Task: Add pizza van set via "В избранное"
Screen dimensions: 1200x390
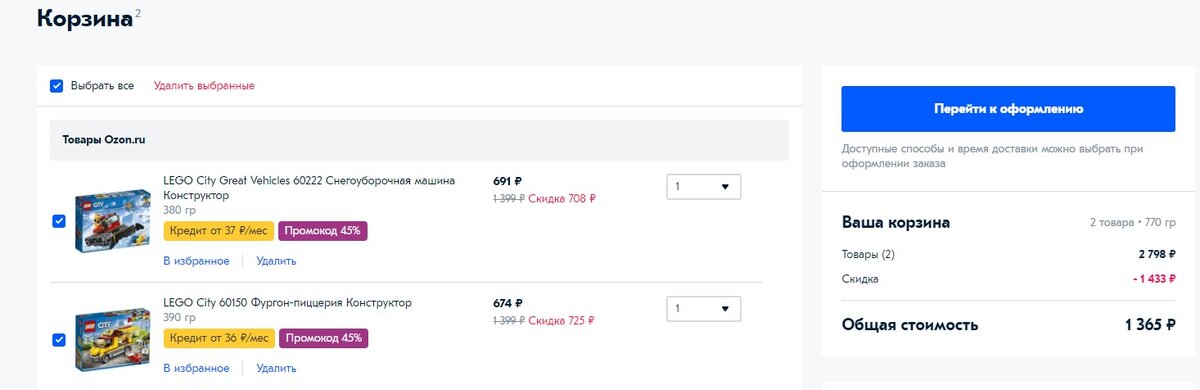Action: pos(196,369)
